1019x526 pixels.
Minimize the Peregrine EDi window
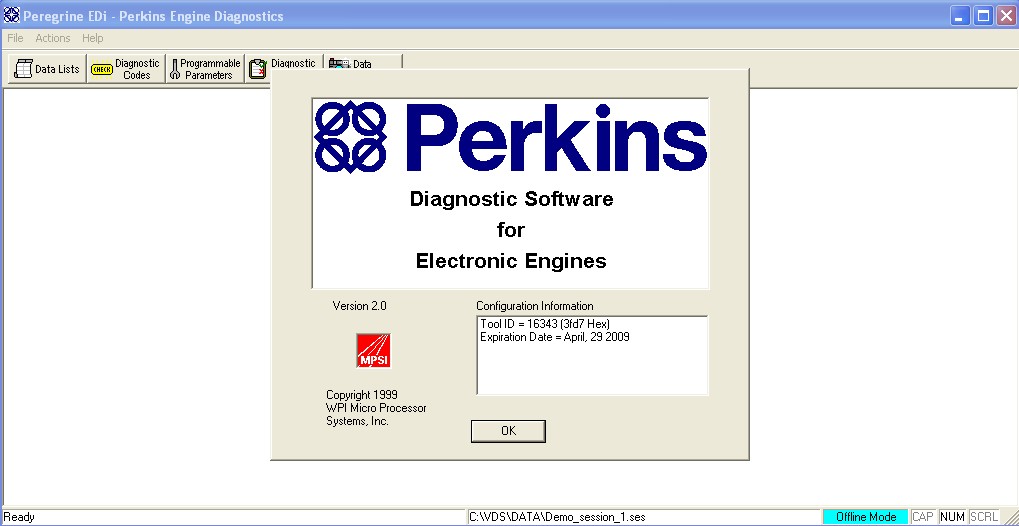click(x=960, y=16)
